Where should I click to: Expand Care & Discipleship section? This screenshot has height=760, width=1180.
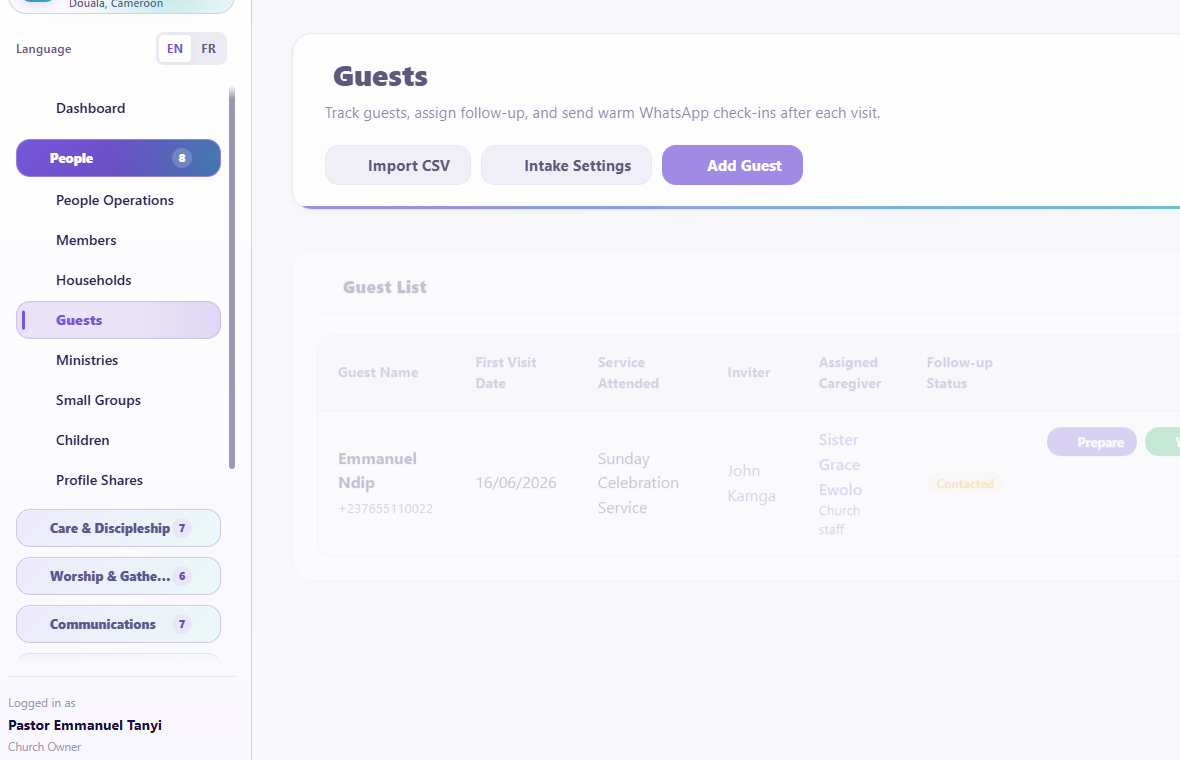118,528
